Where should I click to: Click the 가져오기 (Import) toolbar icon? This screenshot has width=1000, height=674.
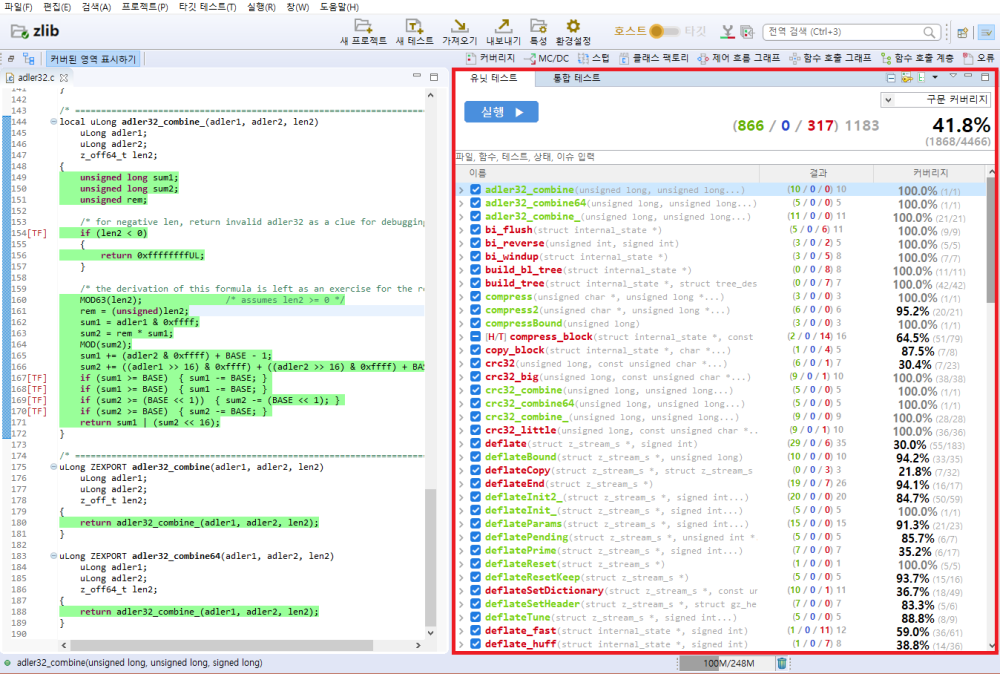pyautogui.click(x=459, y=26)
